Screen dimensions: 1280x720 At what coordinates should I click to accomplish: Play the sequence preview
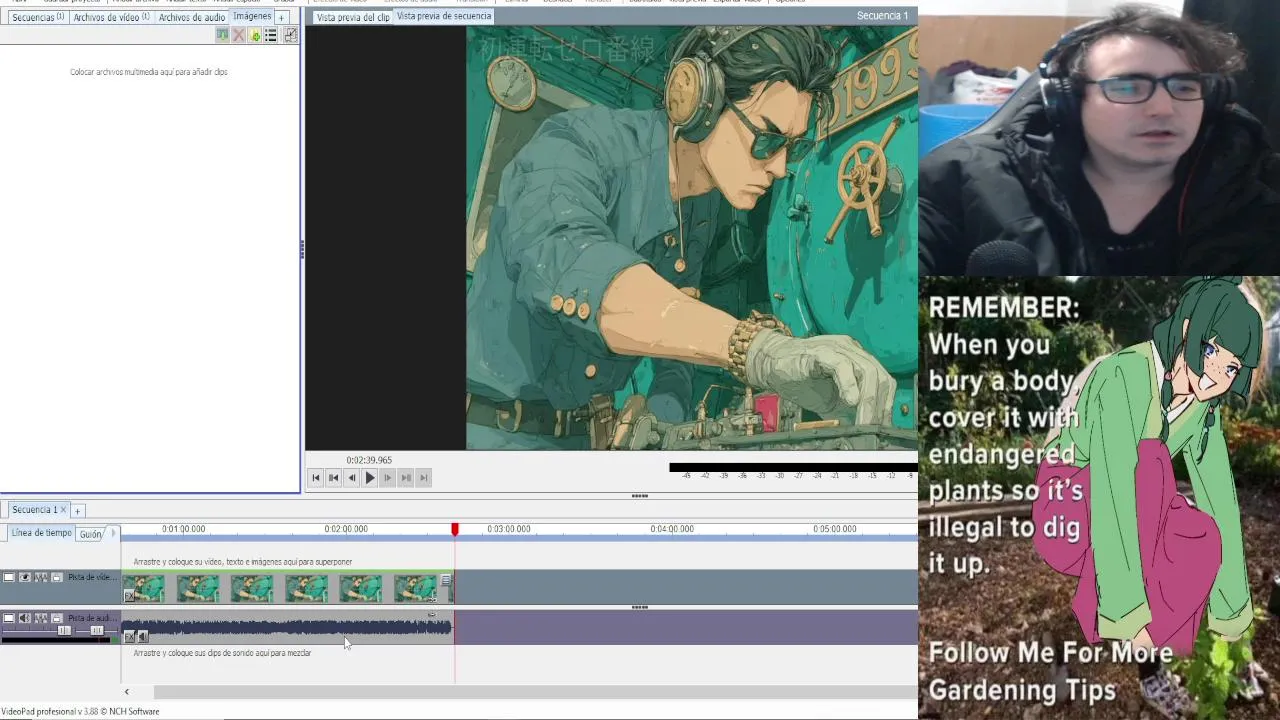point(370,478)
